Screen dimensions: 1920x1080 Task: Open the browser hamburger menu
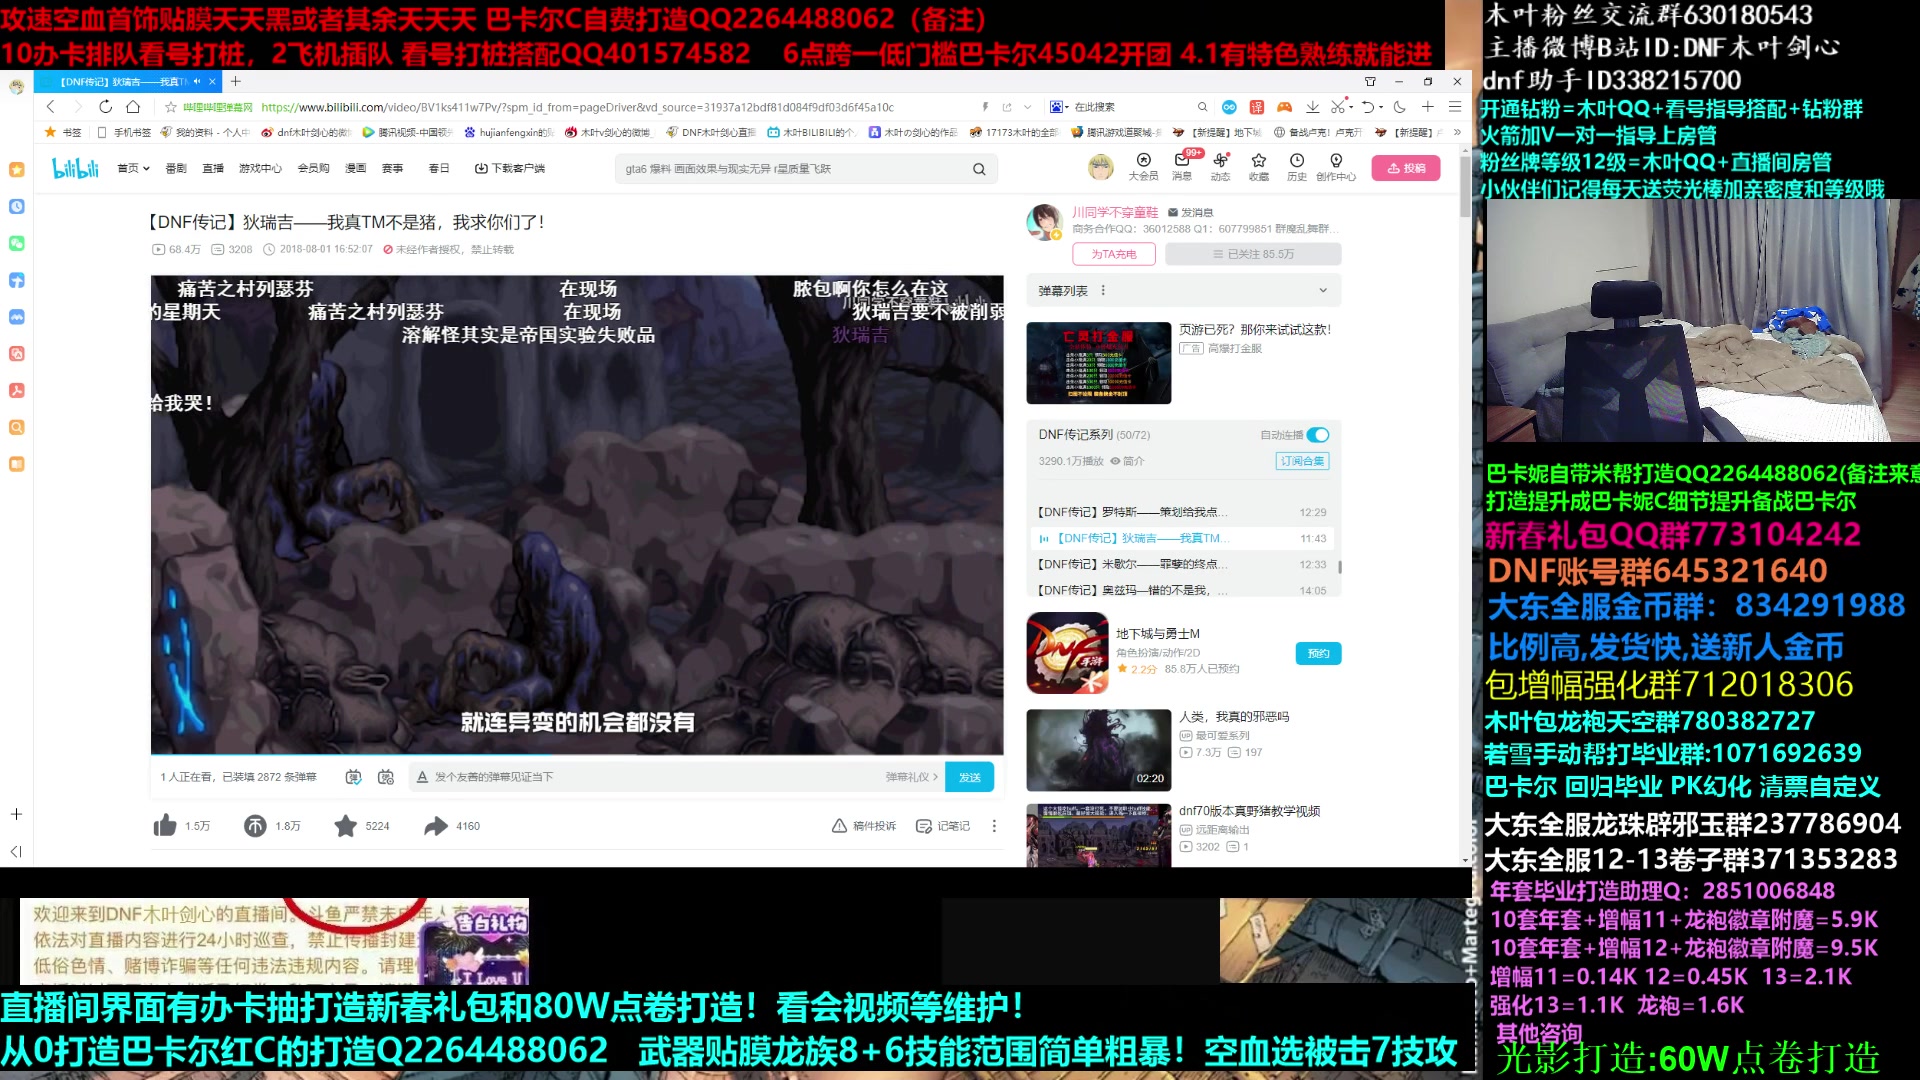tap(1455, 107)
